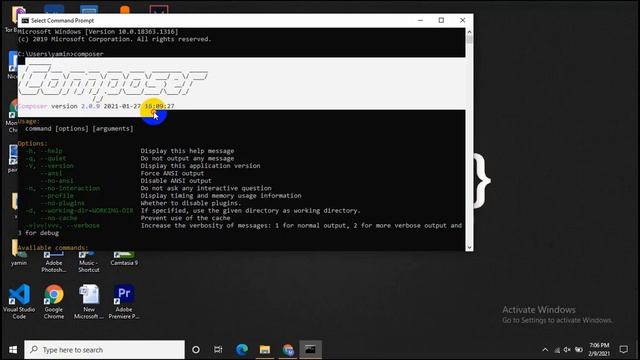The image size is (640, 360).
Task: Click 'Do not ask any interactive question'
Action: click(x=206, y=188)
